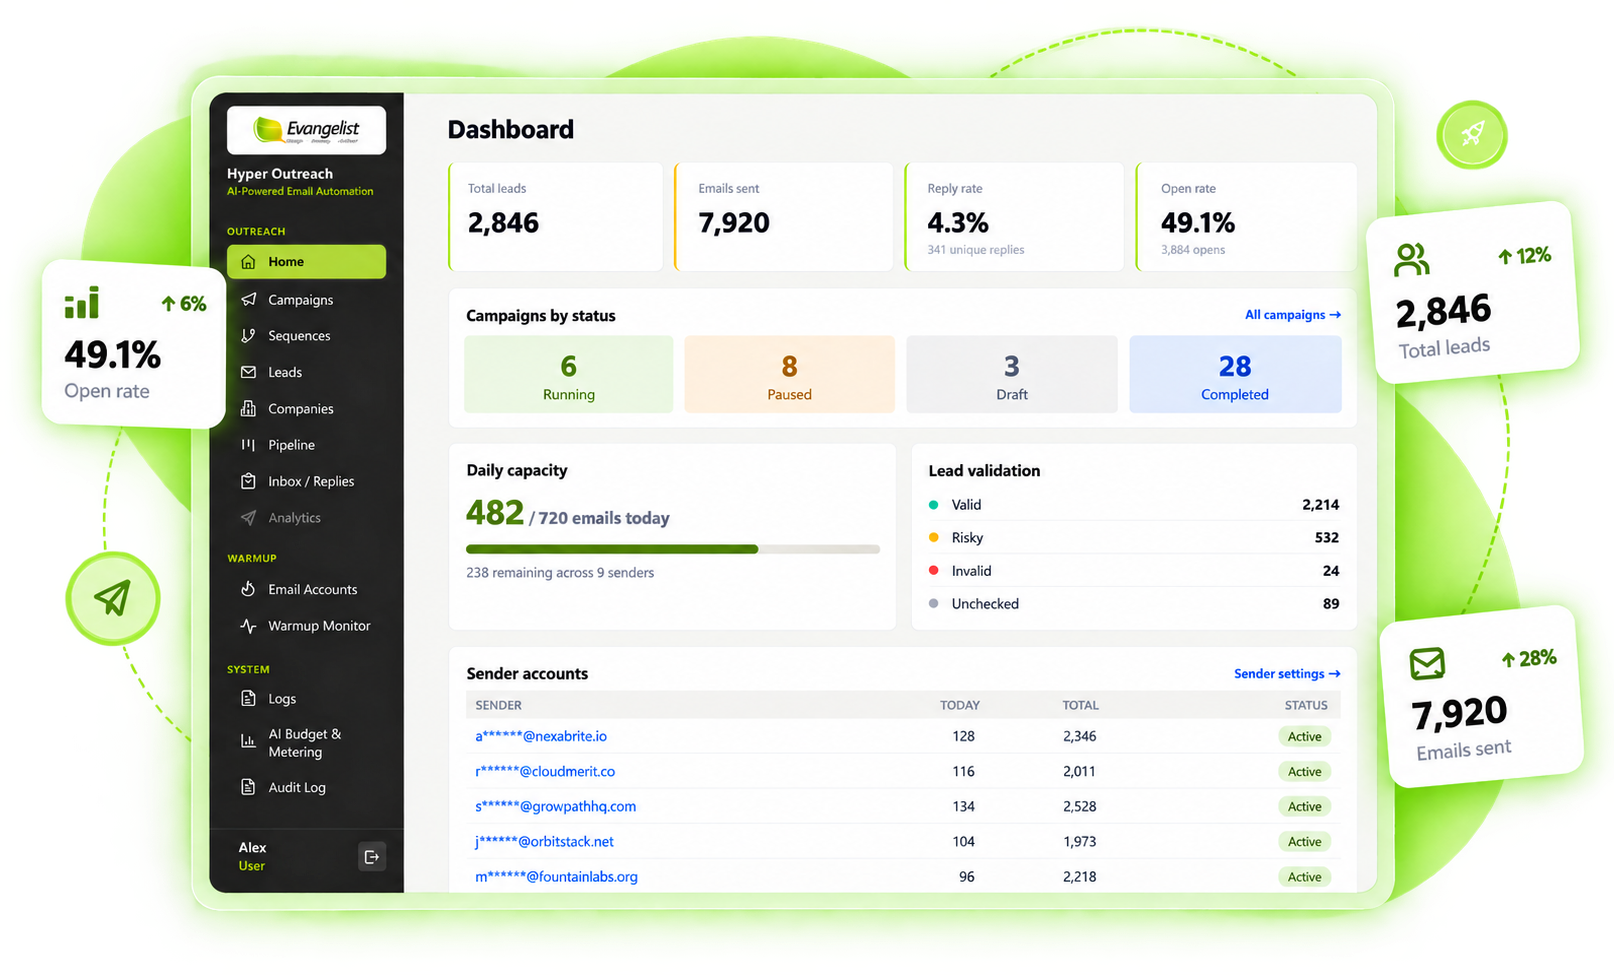The width and height of the screenshot is (1614, 975).
Task: Click the Companies building icon
Action: point(248,408)
